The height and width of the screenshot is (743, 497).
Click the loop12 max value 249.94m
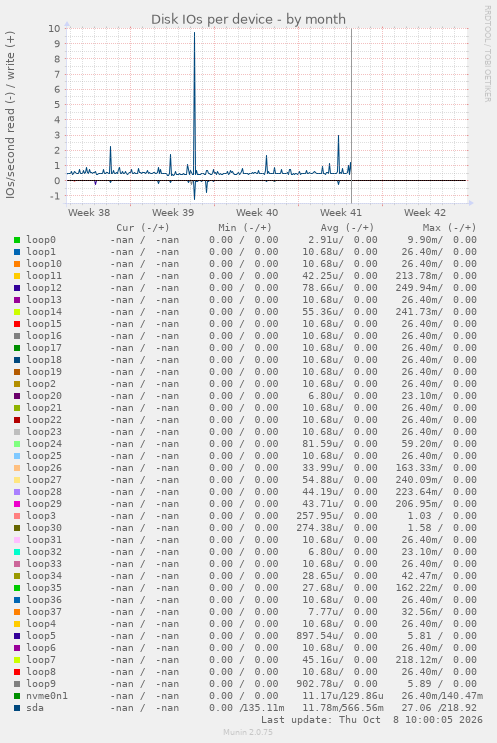tap(419, 288)
